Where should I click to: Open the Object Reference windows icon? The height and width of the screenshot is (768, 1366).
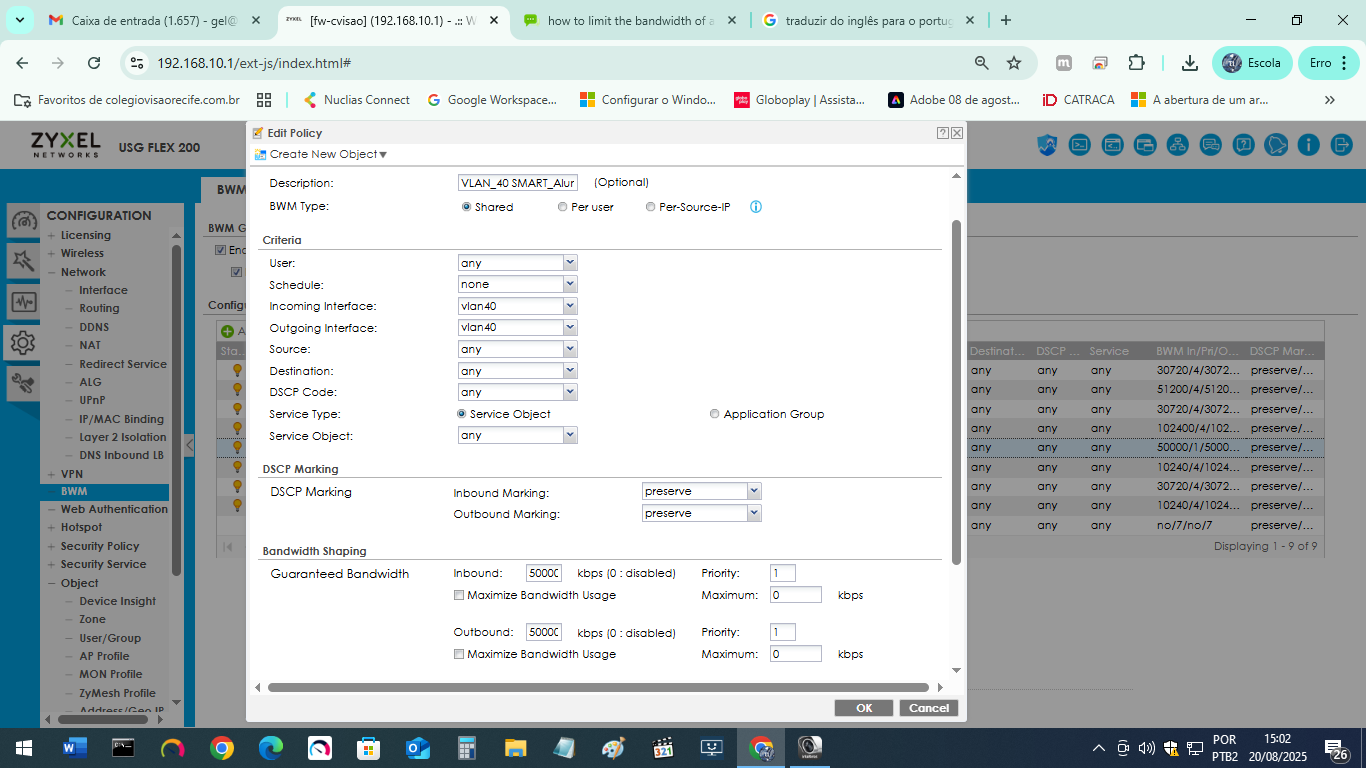point(1145,145)
